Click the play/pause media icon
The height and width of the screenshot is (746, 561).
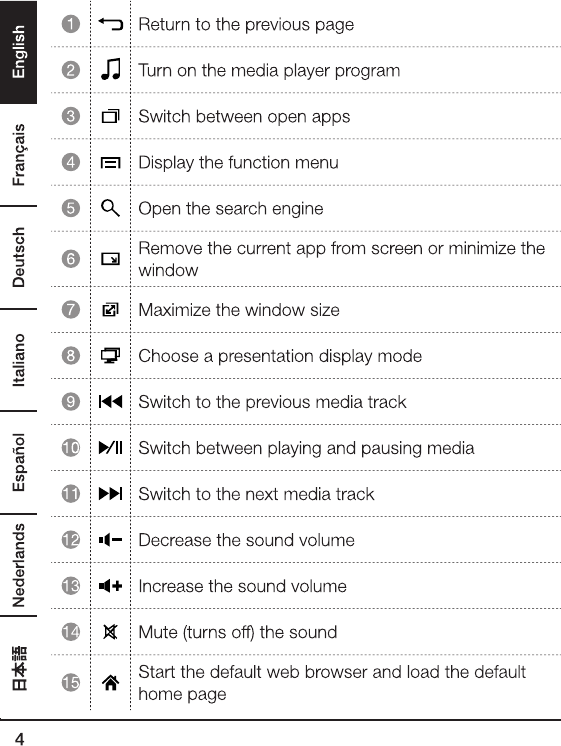[x=110, y=448]
